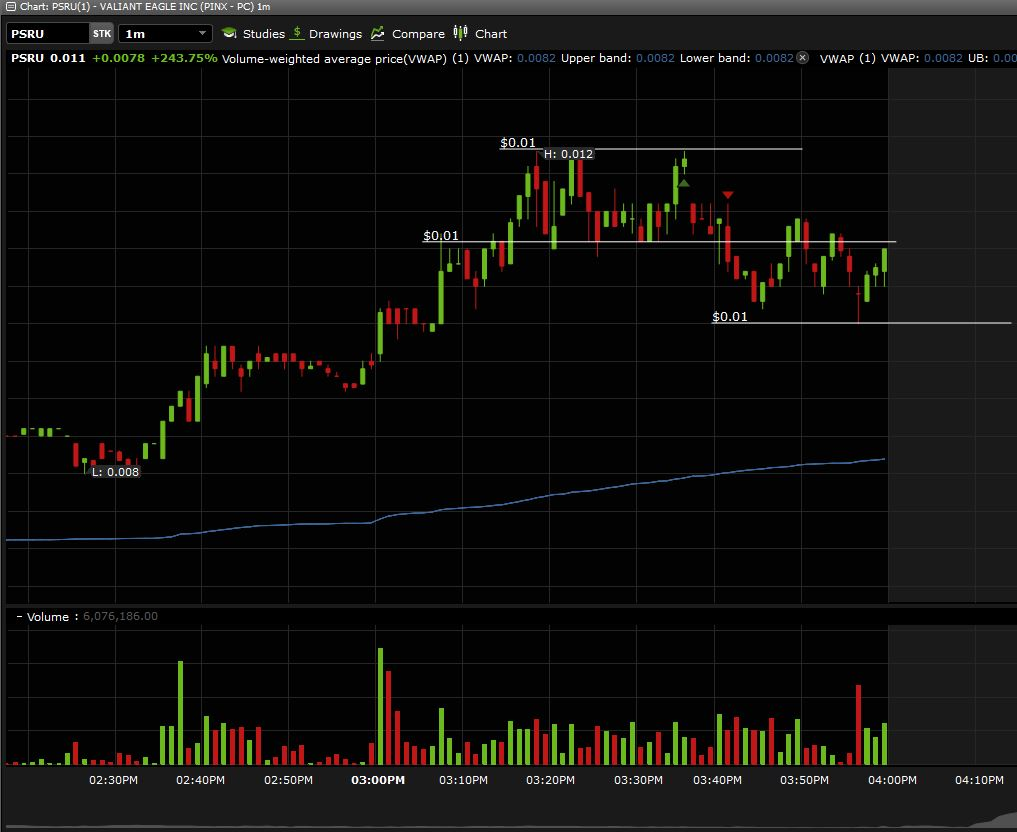Viewport: 1017px width, 832px height.
Task: Open the Studies menu
Action: [x=263, y=34]
